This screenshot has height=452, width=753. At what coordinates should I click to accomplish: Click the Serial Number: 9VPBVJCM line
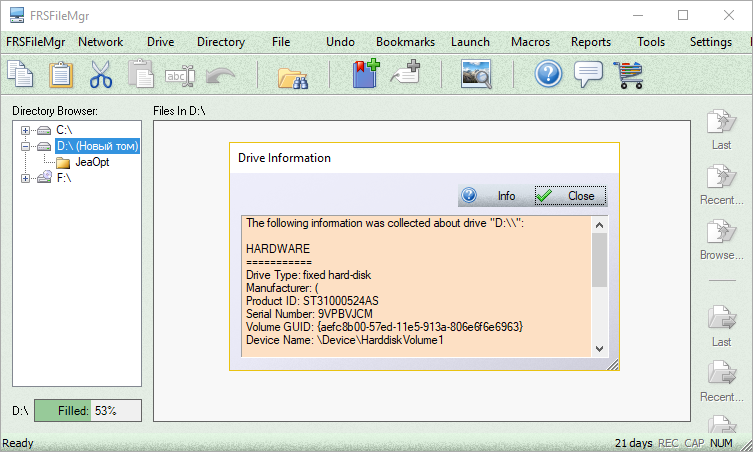click(x=309, y=314)
